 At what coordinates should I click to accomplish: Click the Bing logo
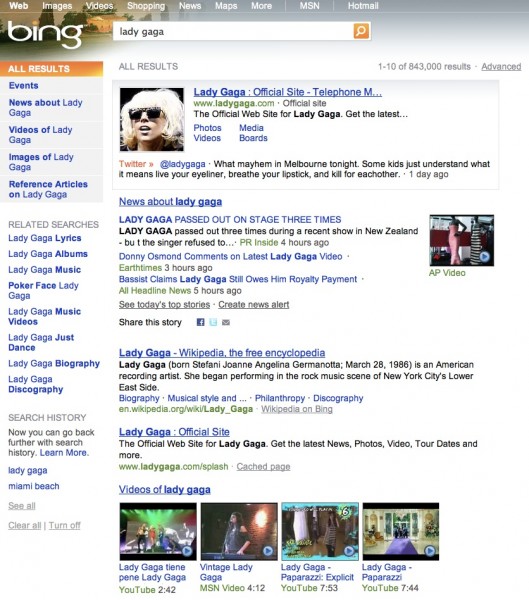45,34
